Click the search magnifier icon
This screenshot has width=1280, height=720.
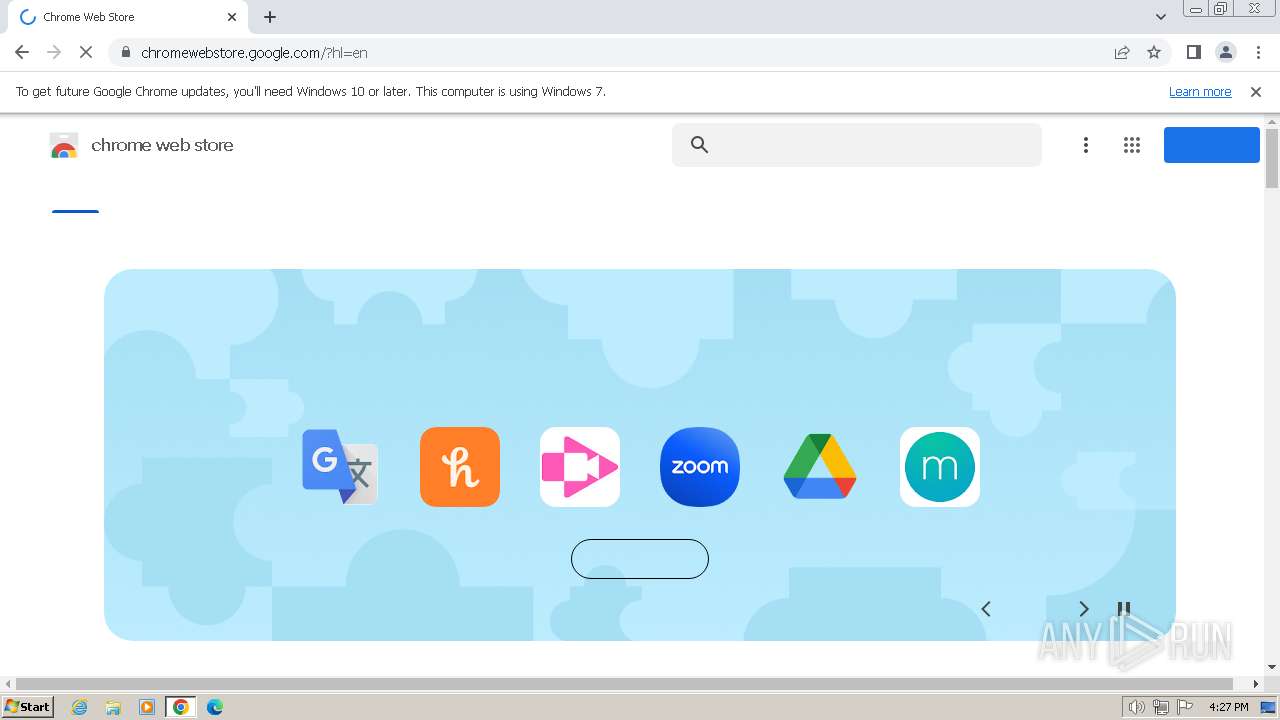point(700,145)
